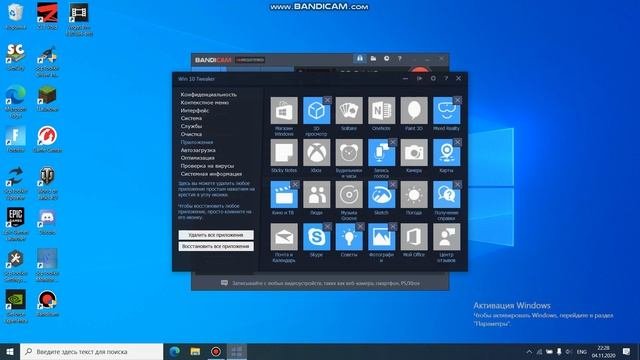The image size is (640, 360).
Task: Open the Система section
Action: point(191,118)
